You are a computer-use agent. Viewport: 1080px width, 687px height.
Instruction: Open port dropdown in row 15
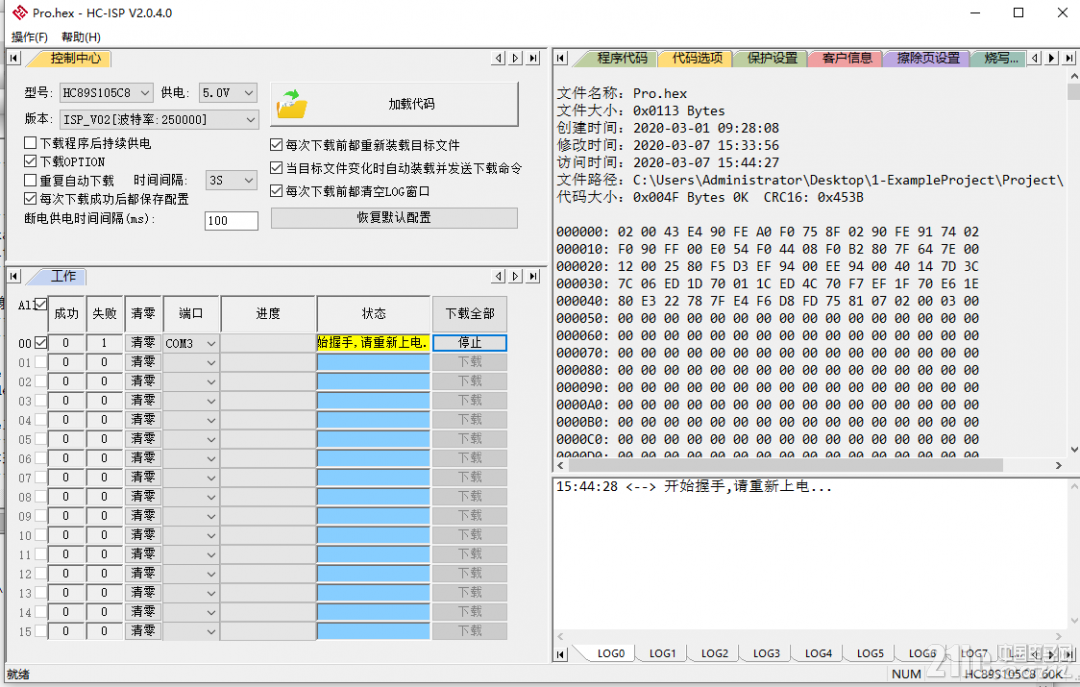point(191,631)
